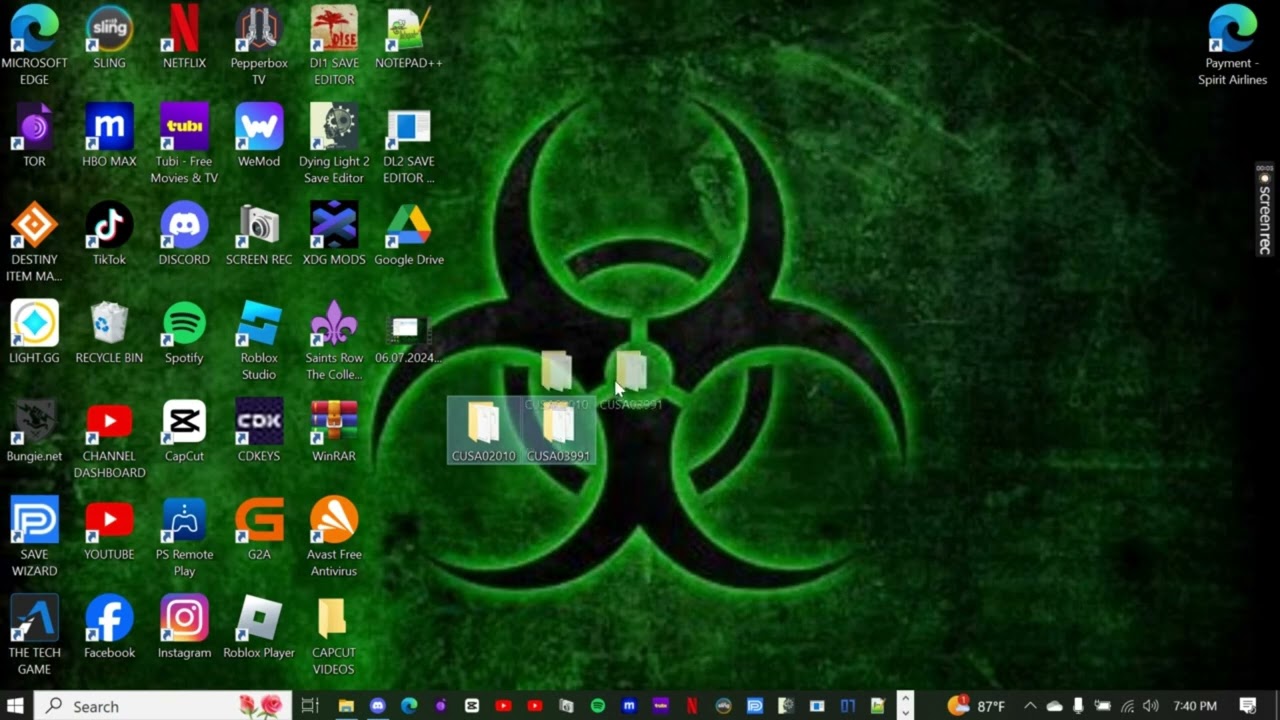This screenshot has width=1280, height=720.
Task: Select the CAPCUT VIDEOS folder
Action: (x=334, y=635)
